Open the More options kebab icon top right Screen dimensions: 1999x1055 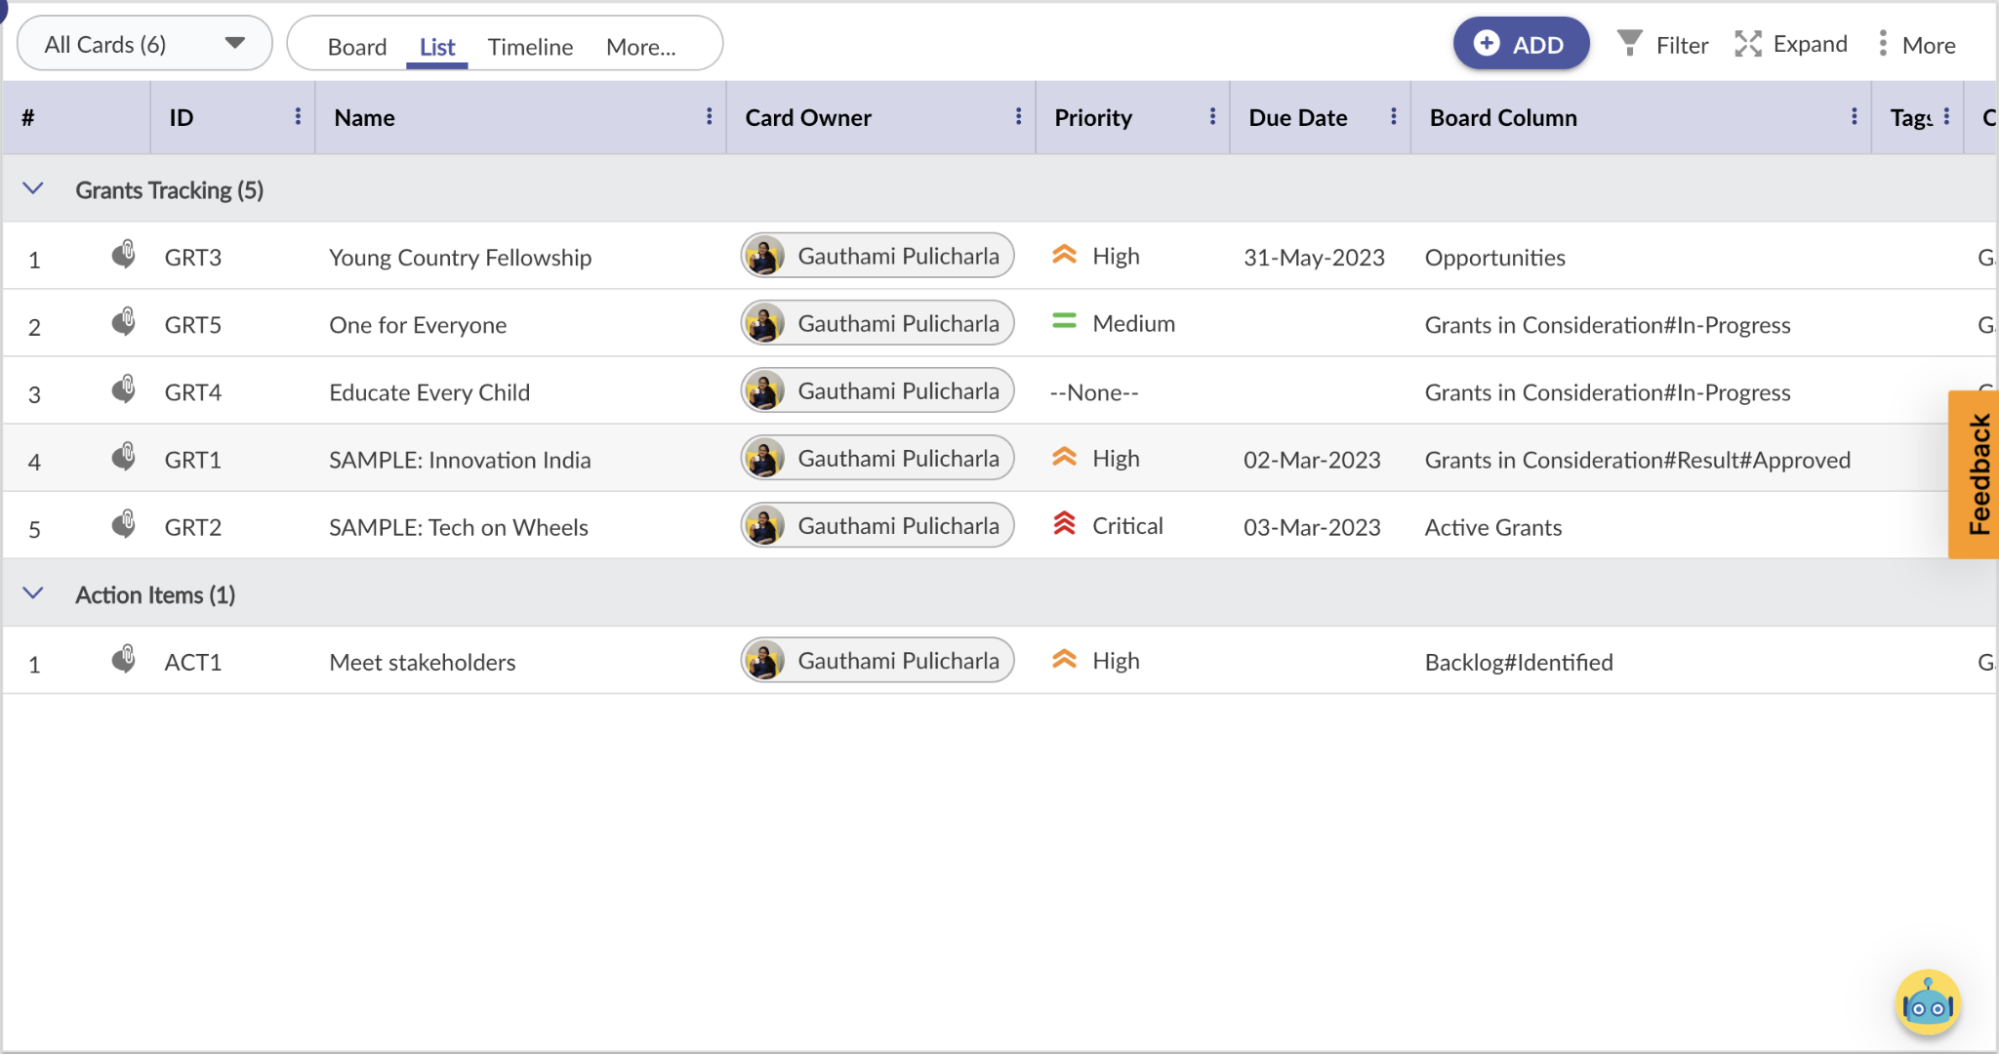pos(1884,44)
